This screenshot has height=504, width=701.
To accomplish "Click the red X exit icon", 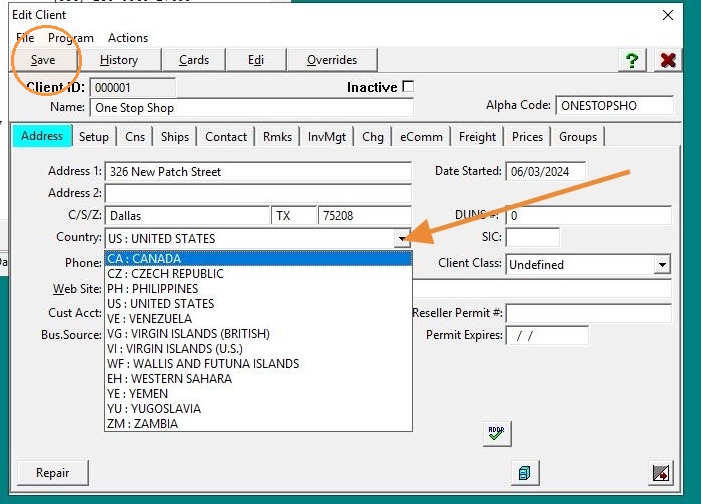I will coord(668,60).
